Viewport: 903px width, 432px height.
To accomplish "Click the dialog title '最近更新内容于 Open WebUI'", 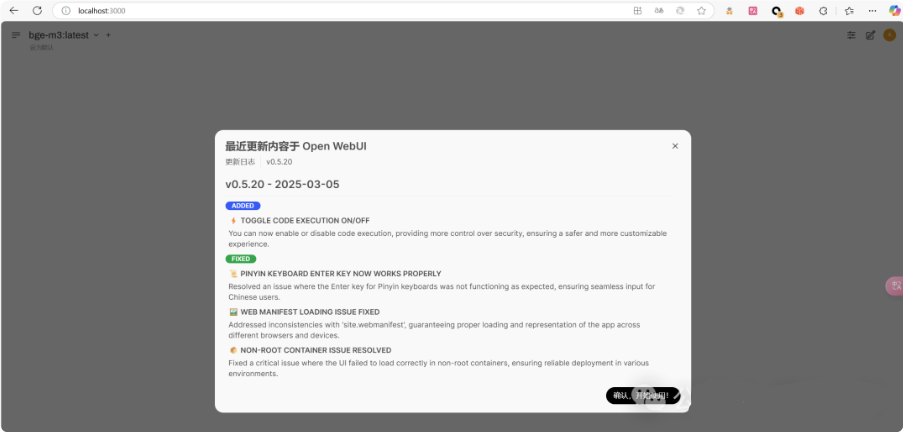I will (296, 146).
